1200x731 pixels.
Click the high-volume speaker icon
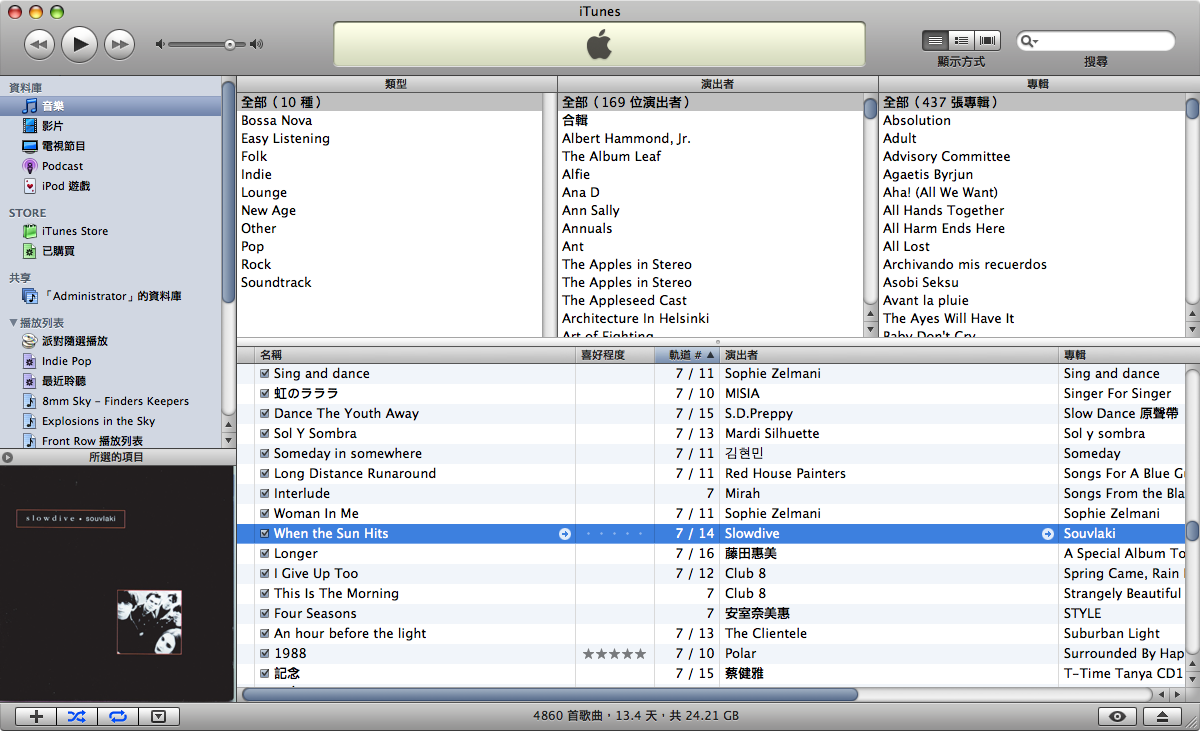[256, 44]
